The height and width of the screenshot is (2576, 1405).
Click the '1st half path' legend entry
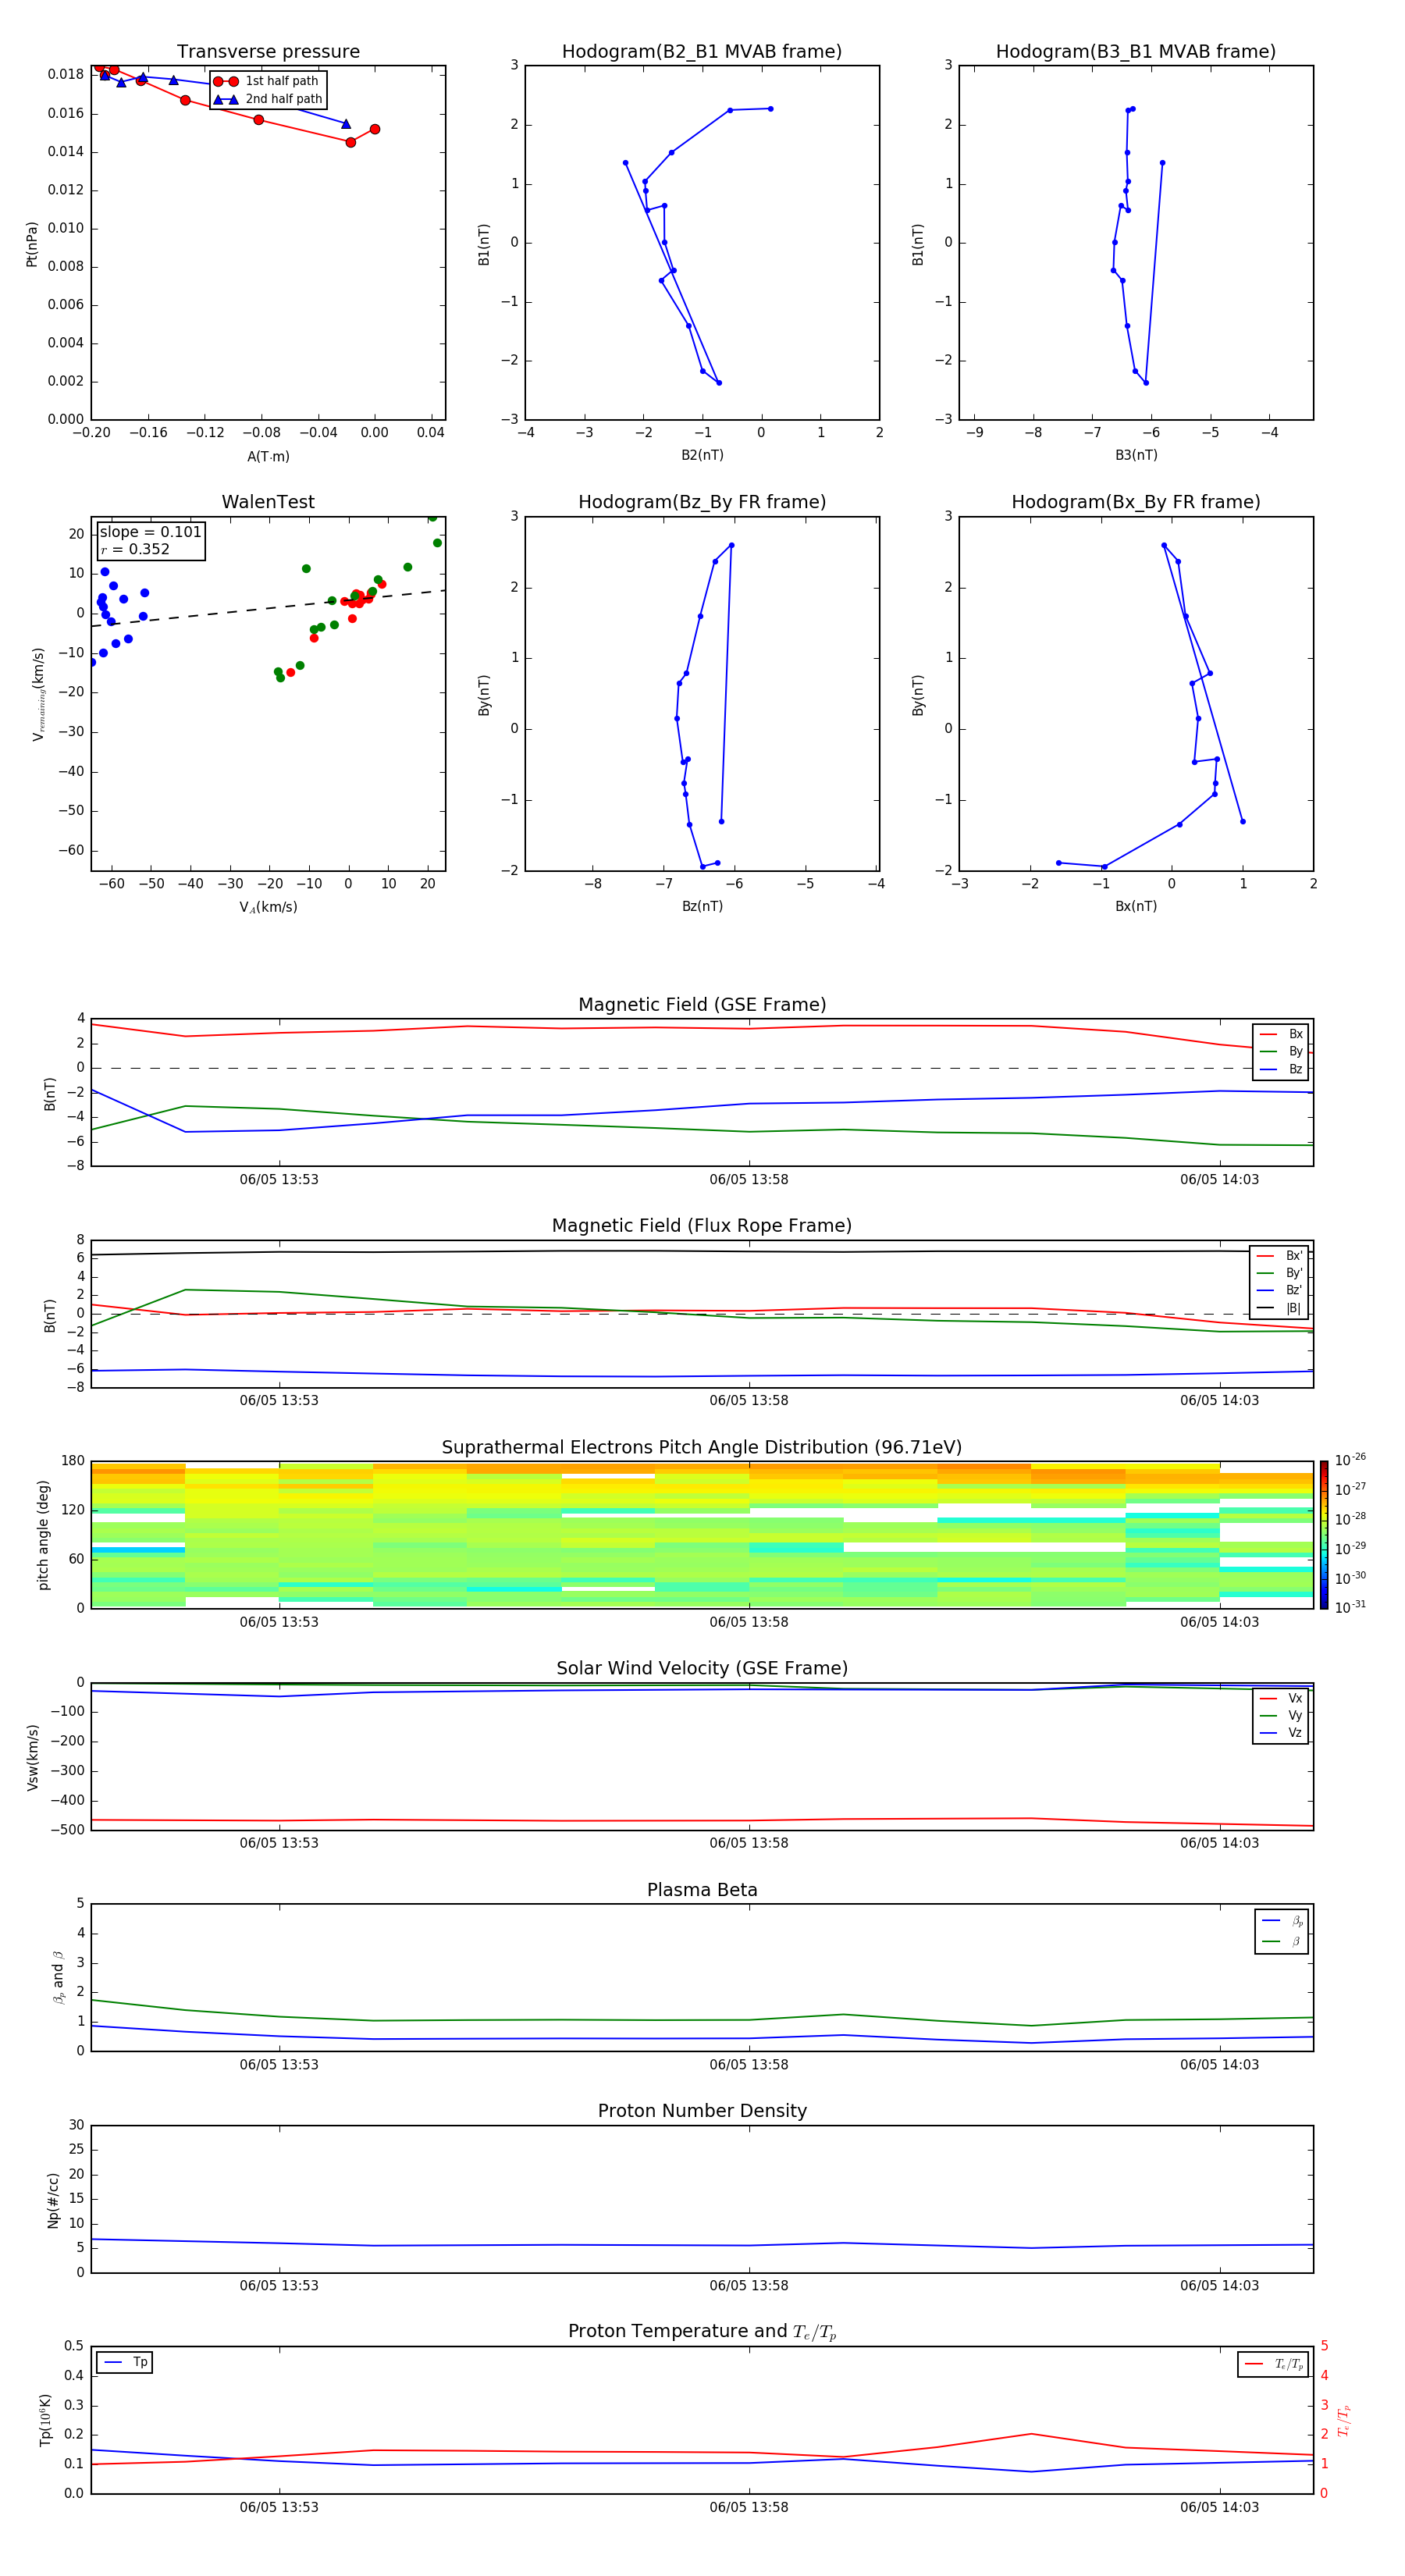[267, 81]
